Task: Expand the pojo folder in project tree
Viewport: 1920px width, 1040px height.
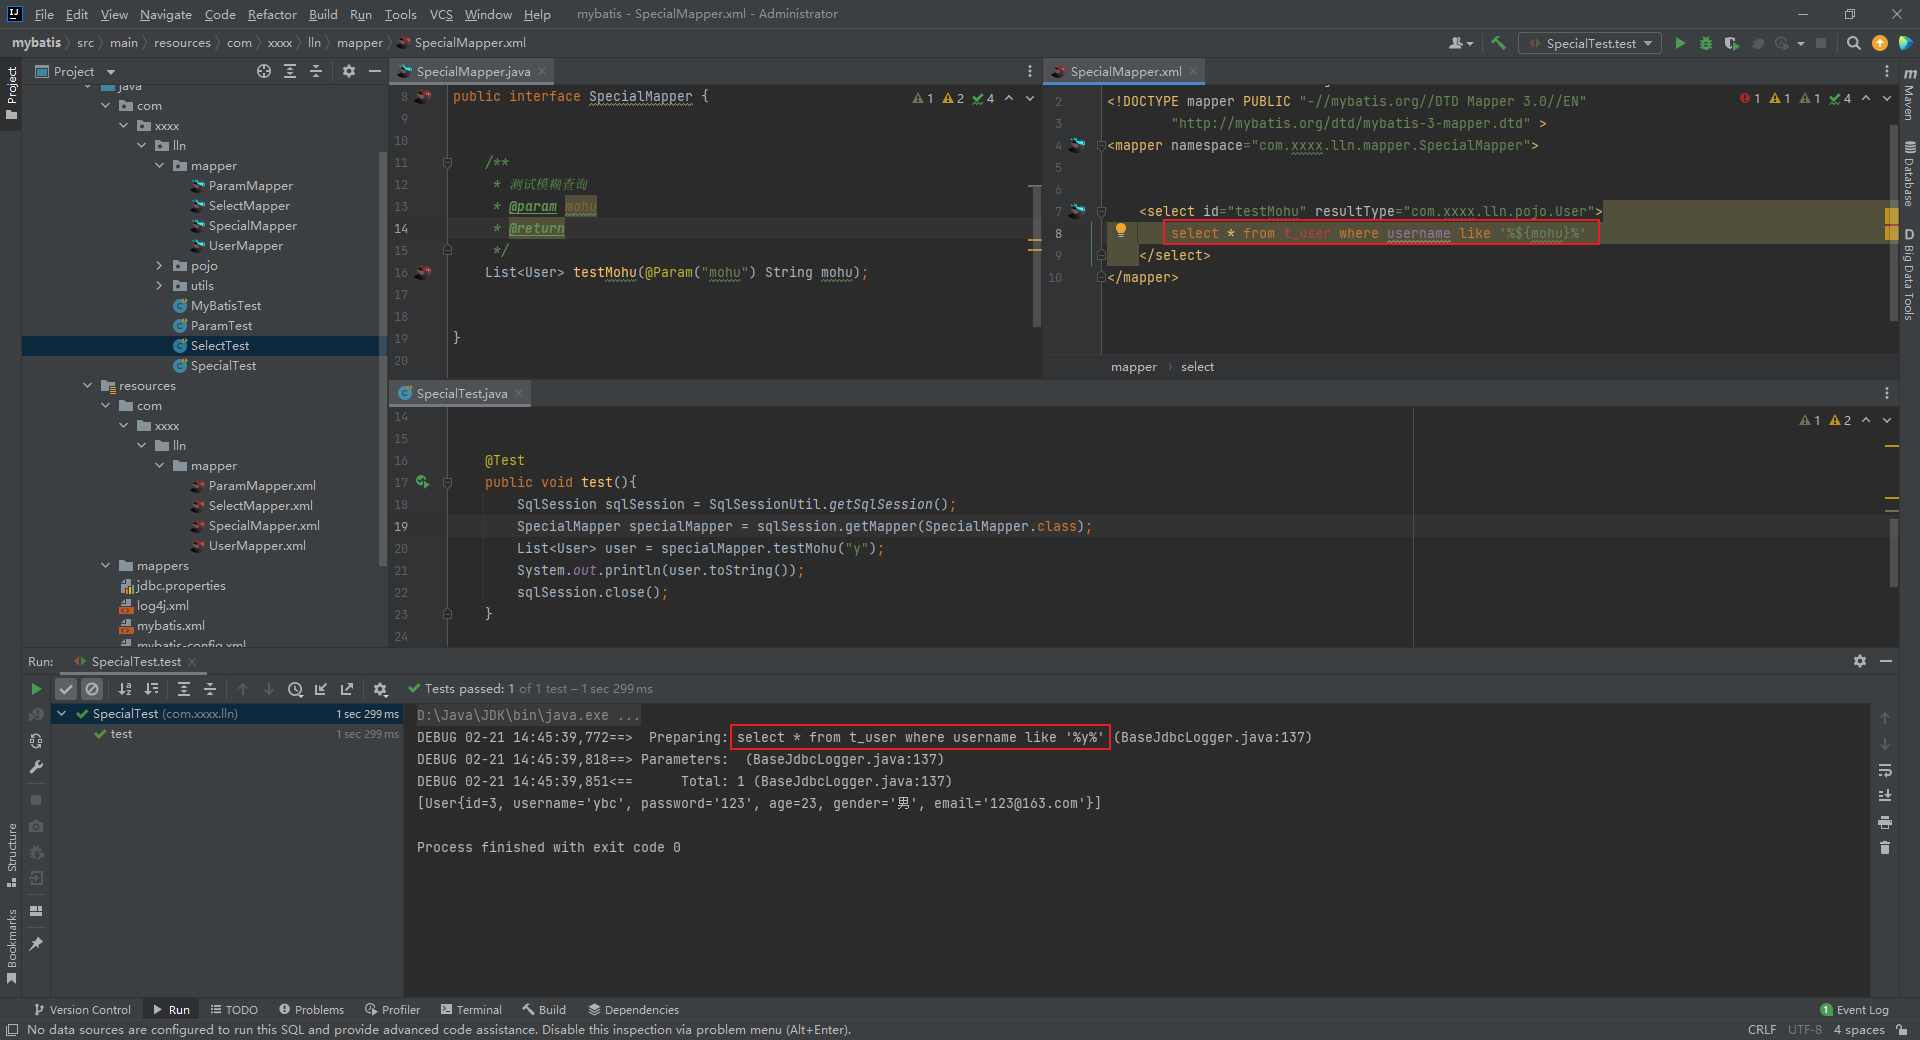Action: coord(159,266)
